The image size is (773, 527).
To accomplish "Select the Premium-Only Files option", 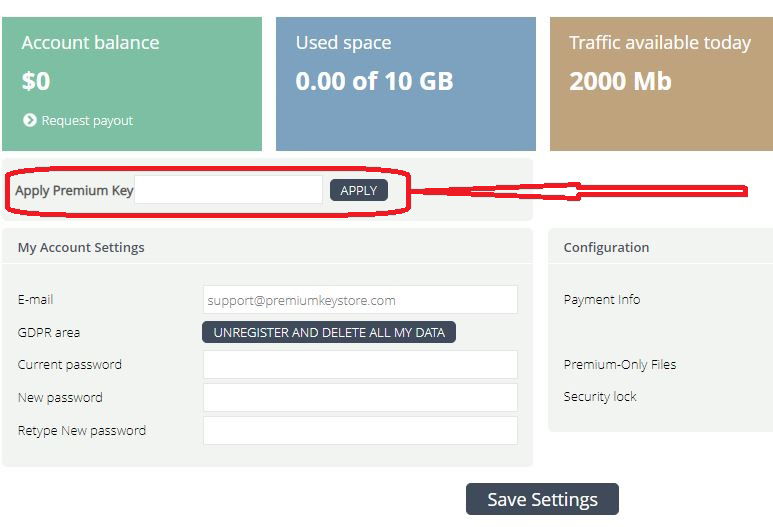I will click(x=620, y=364).
